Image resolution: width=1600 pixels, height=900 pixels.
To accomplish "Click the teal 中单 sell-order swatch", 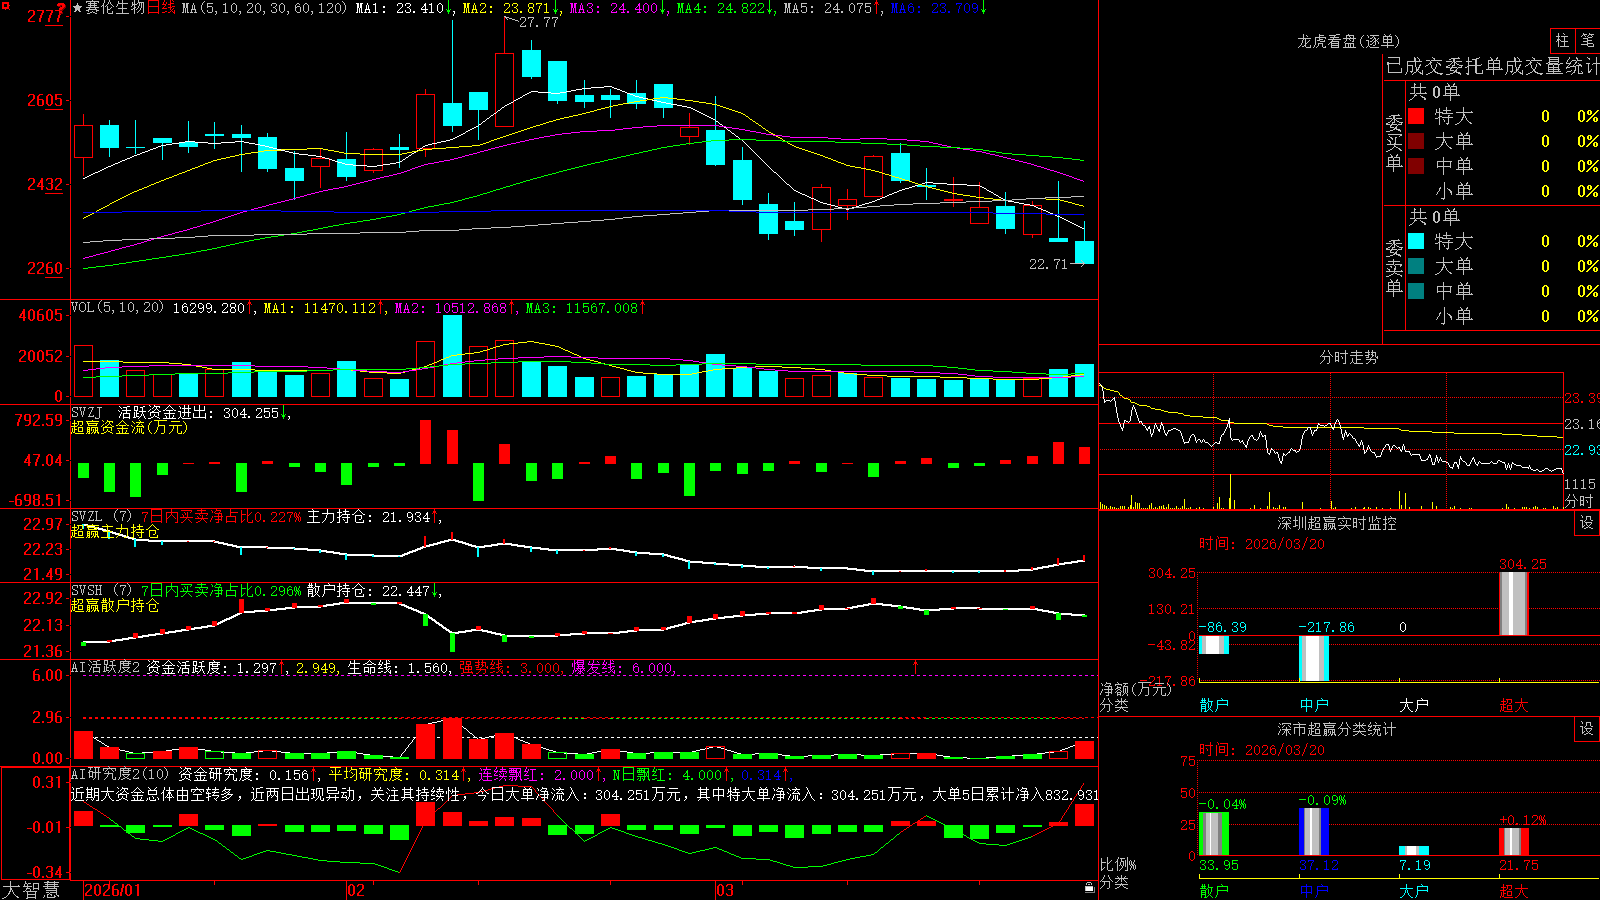I will click(x=1416, y=291).
